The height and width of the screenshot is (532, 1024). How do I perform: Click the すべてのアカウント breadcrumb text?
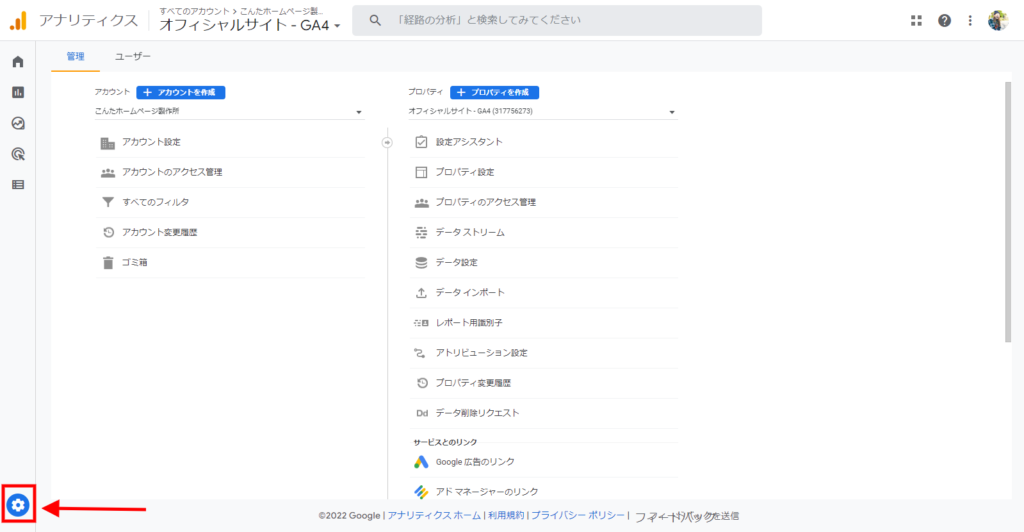point(194,11)
